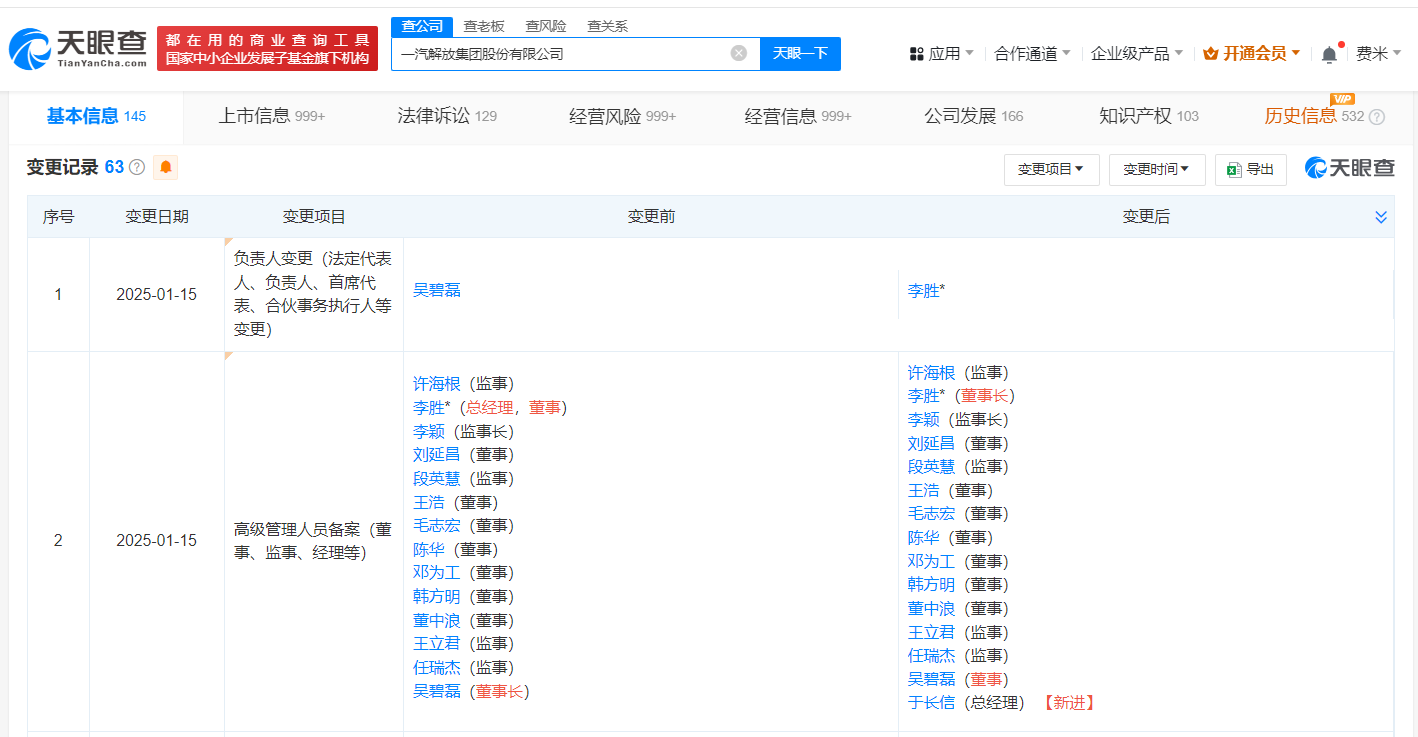Open 邓为工 link in 变更前 column
Screen dimensions: 1418x737
pos(437,572)
